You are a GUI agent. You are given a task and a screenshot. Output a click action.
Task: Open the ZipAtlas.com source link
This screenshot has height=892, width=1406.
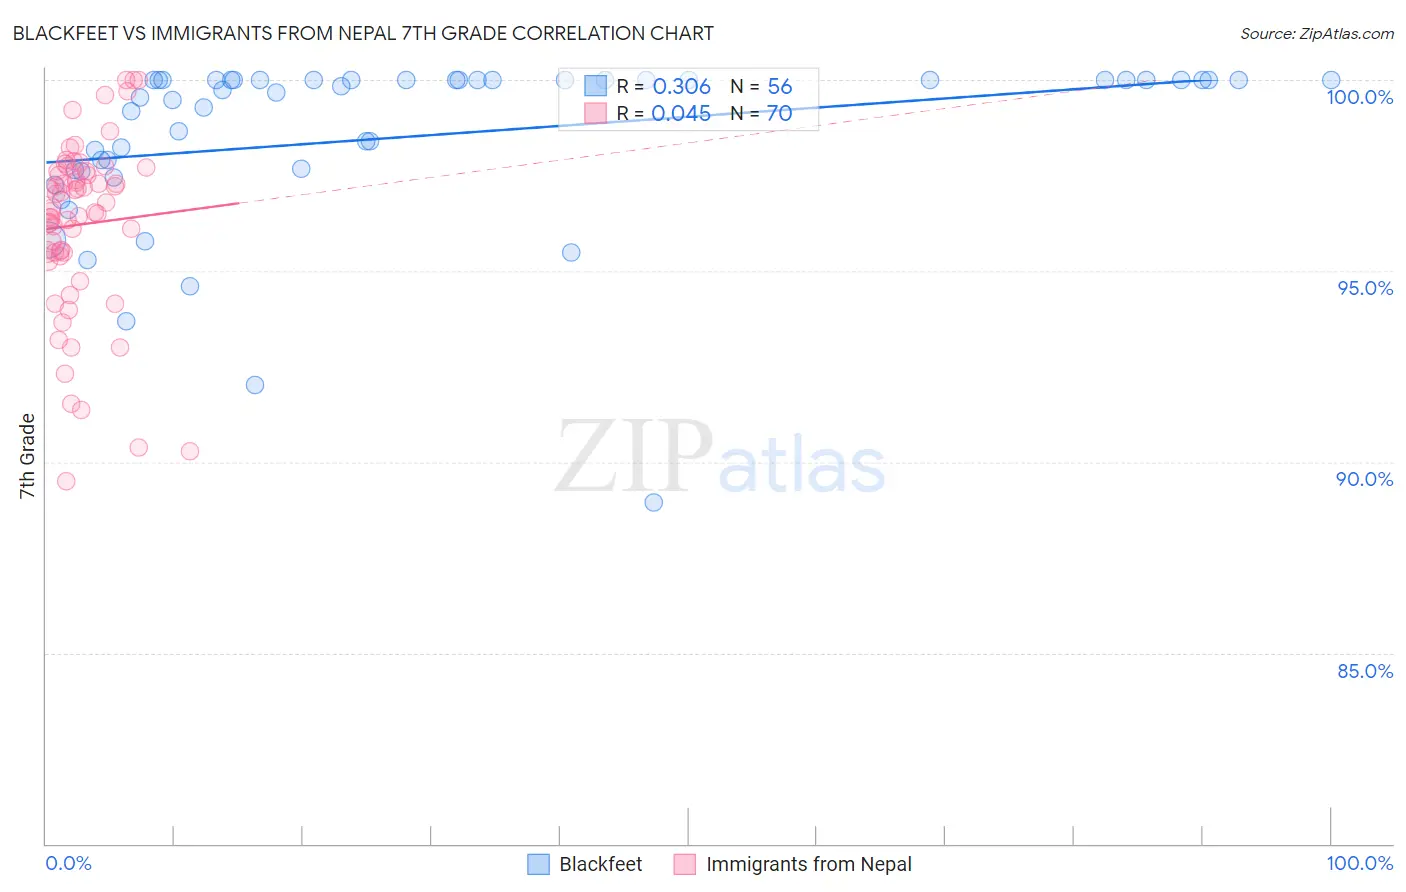(x=1317, y=33)
